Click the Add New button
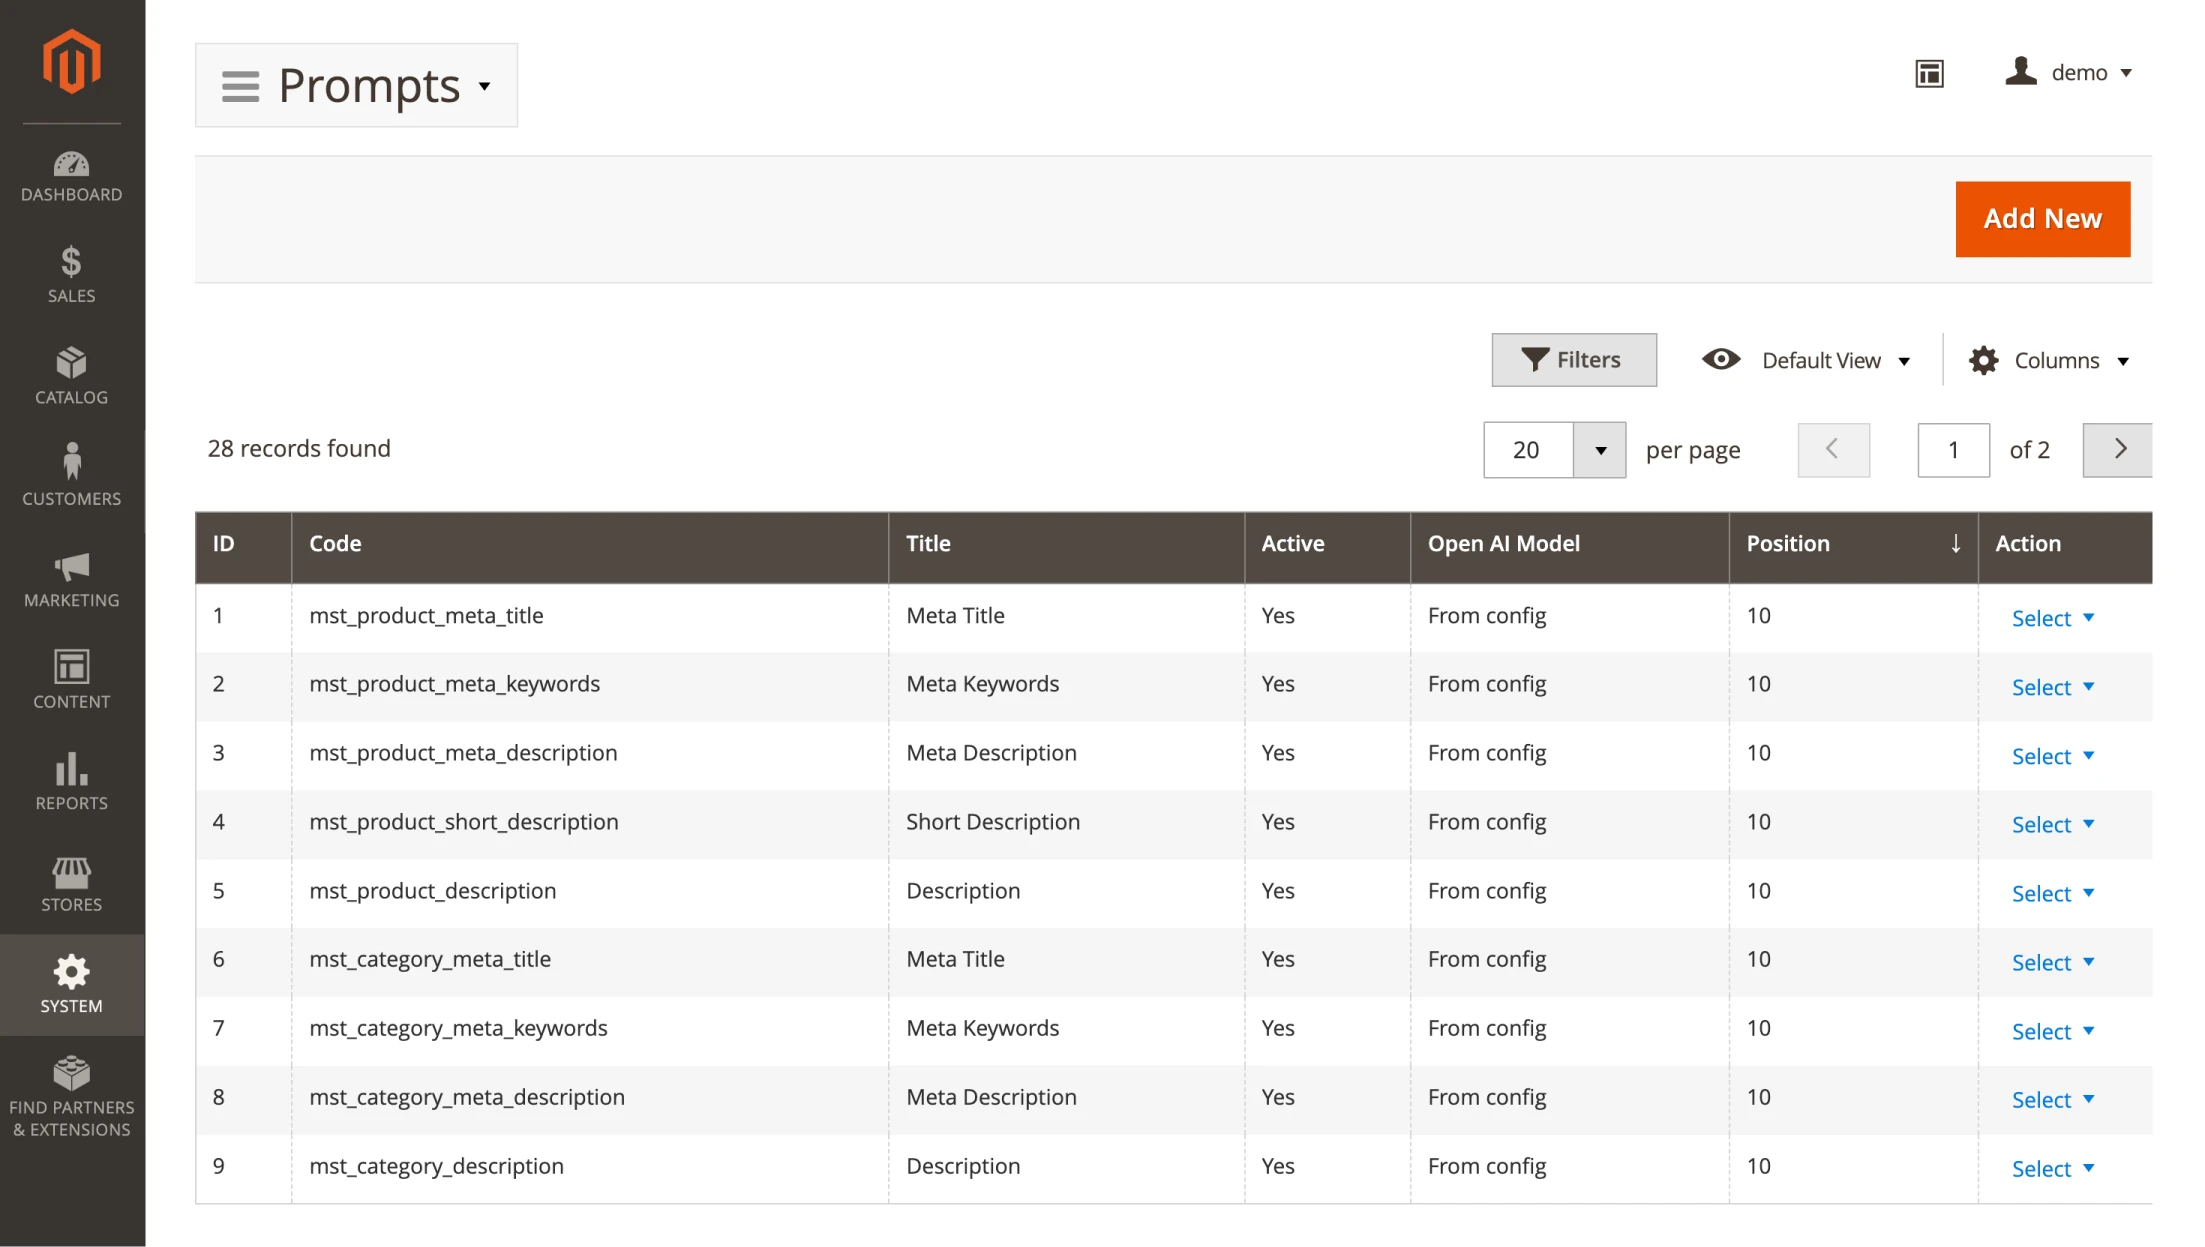Image resolution: width=2205 pixels, height=1247 pixels. pyautogui.click(x=2043, y=218)
